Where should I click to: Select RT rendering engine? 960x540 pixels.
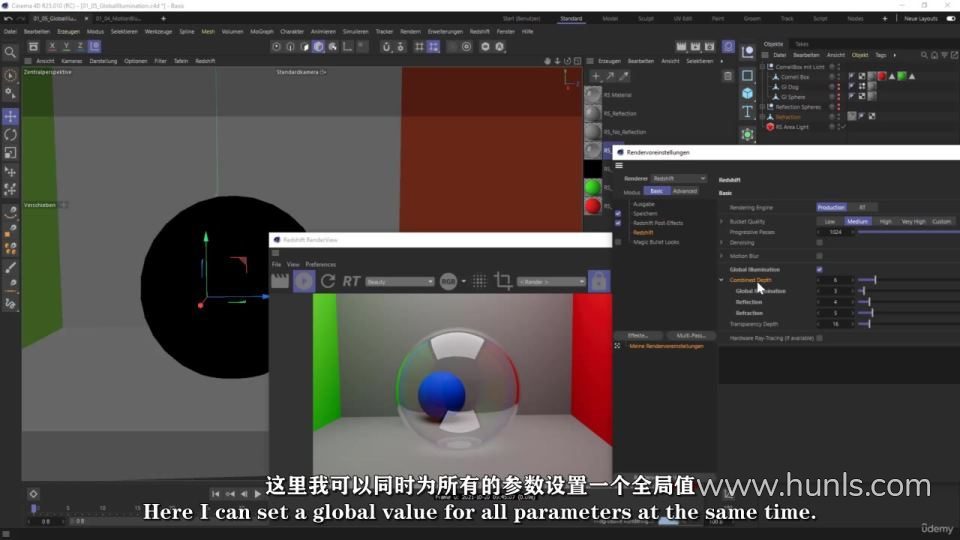click(862, 208)
